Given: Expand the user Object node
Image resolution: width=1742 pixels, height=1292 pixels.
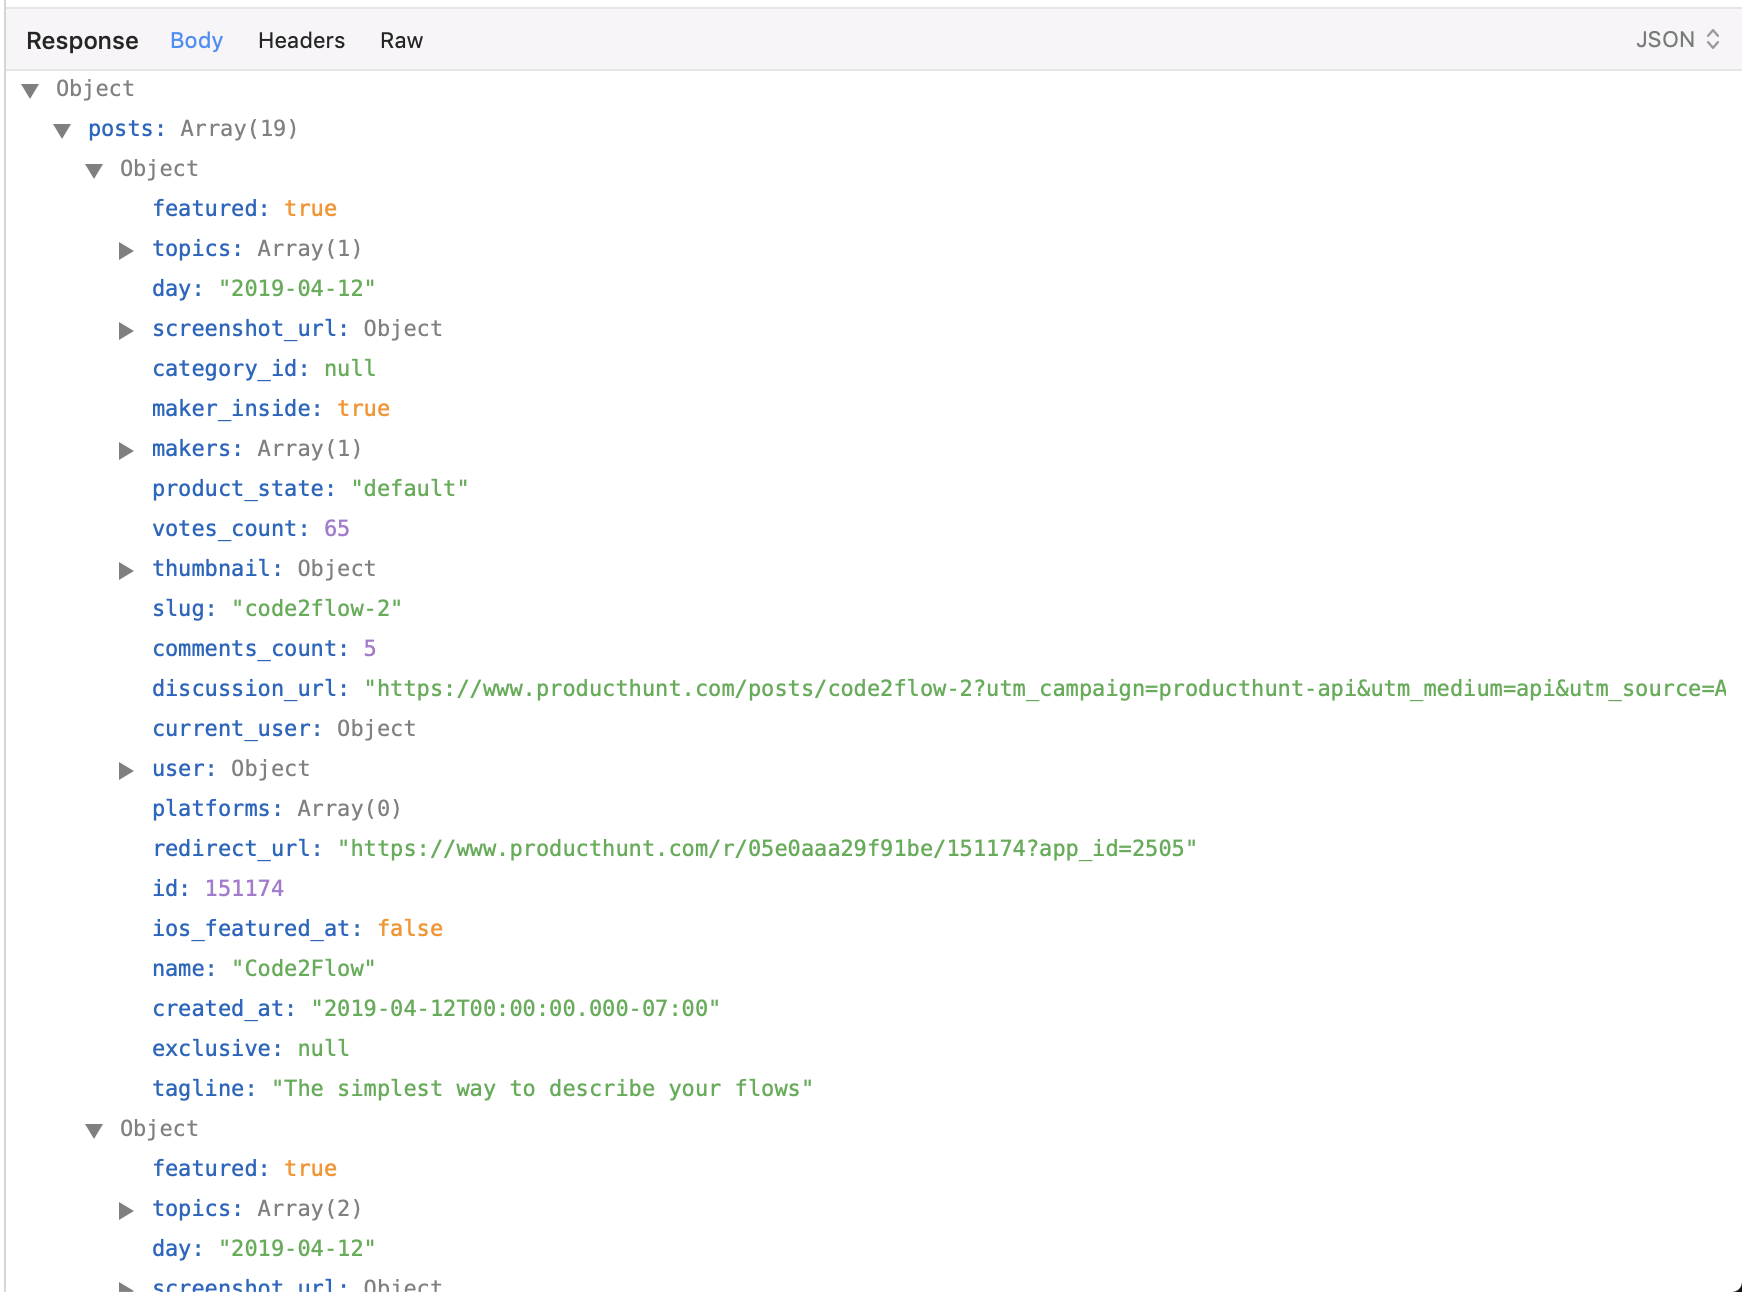Looking at the screenshot, I should click(126, 770).
